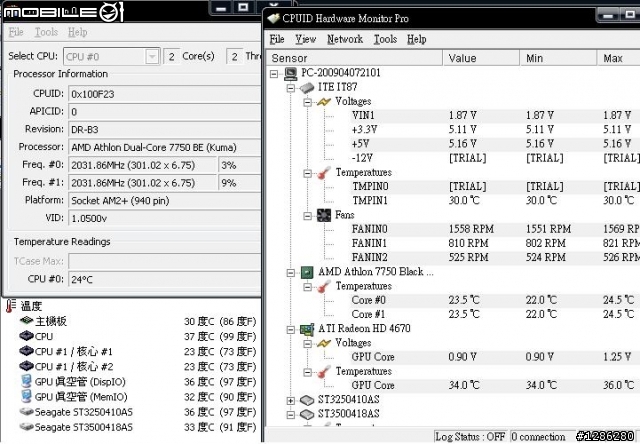Open View menu in Hardware Monitor Pro

pyautogui.click(x=306, y=39)
